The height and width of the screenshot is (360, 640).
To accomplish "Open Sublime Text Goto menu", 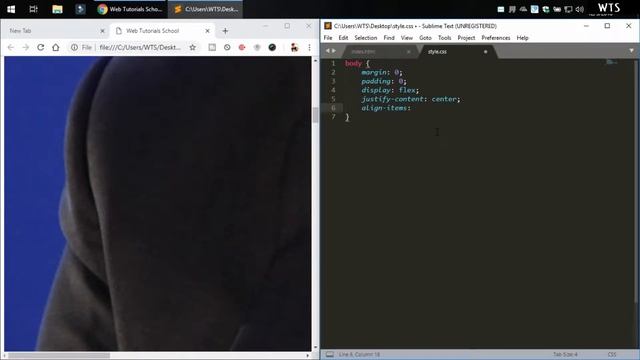I will [x=425, y=38].
